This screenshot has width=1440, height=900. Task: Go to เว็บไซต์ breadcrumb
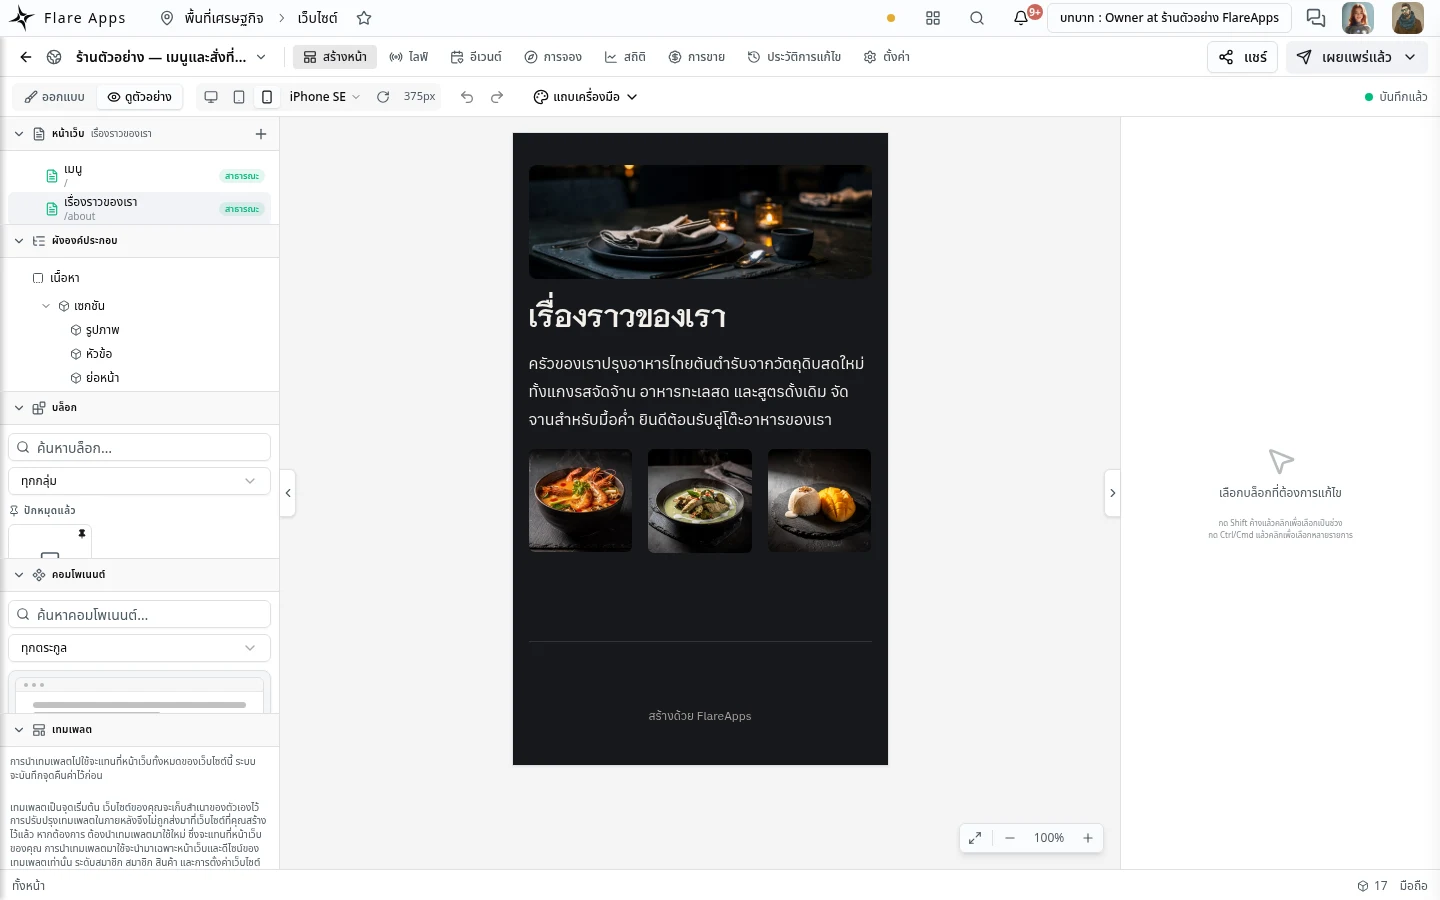pos(318,18)
